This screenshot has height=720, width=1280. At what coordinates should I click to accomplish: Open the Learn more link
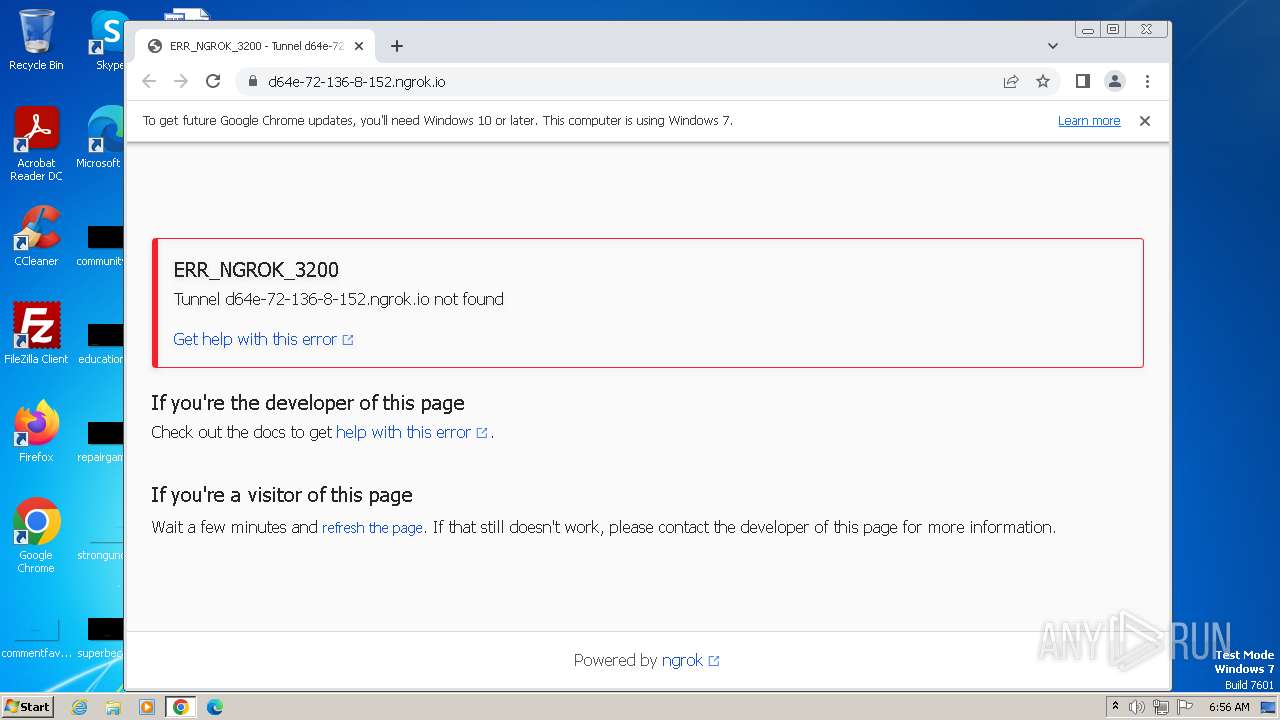point(1089,121)
